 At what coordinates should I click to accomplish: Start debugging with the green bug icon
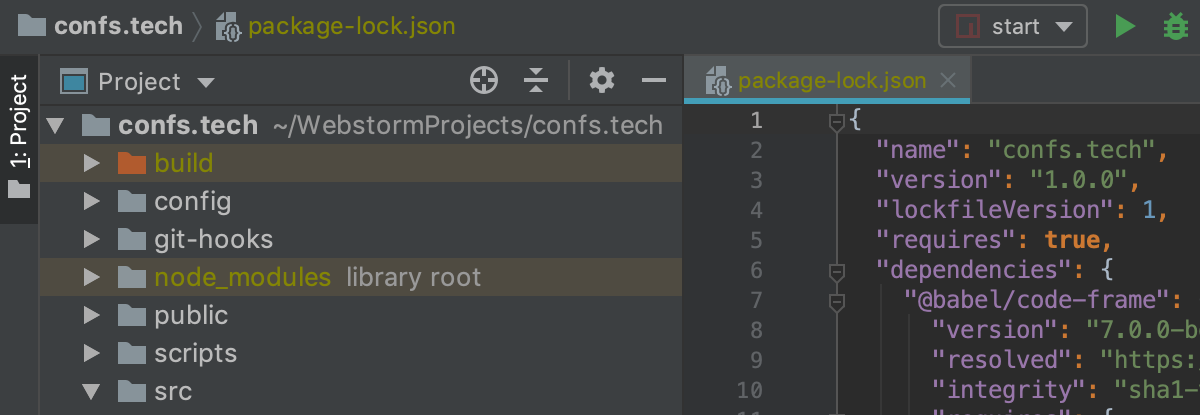tap(1176, 27)
